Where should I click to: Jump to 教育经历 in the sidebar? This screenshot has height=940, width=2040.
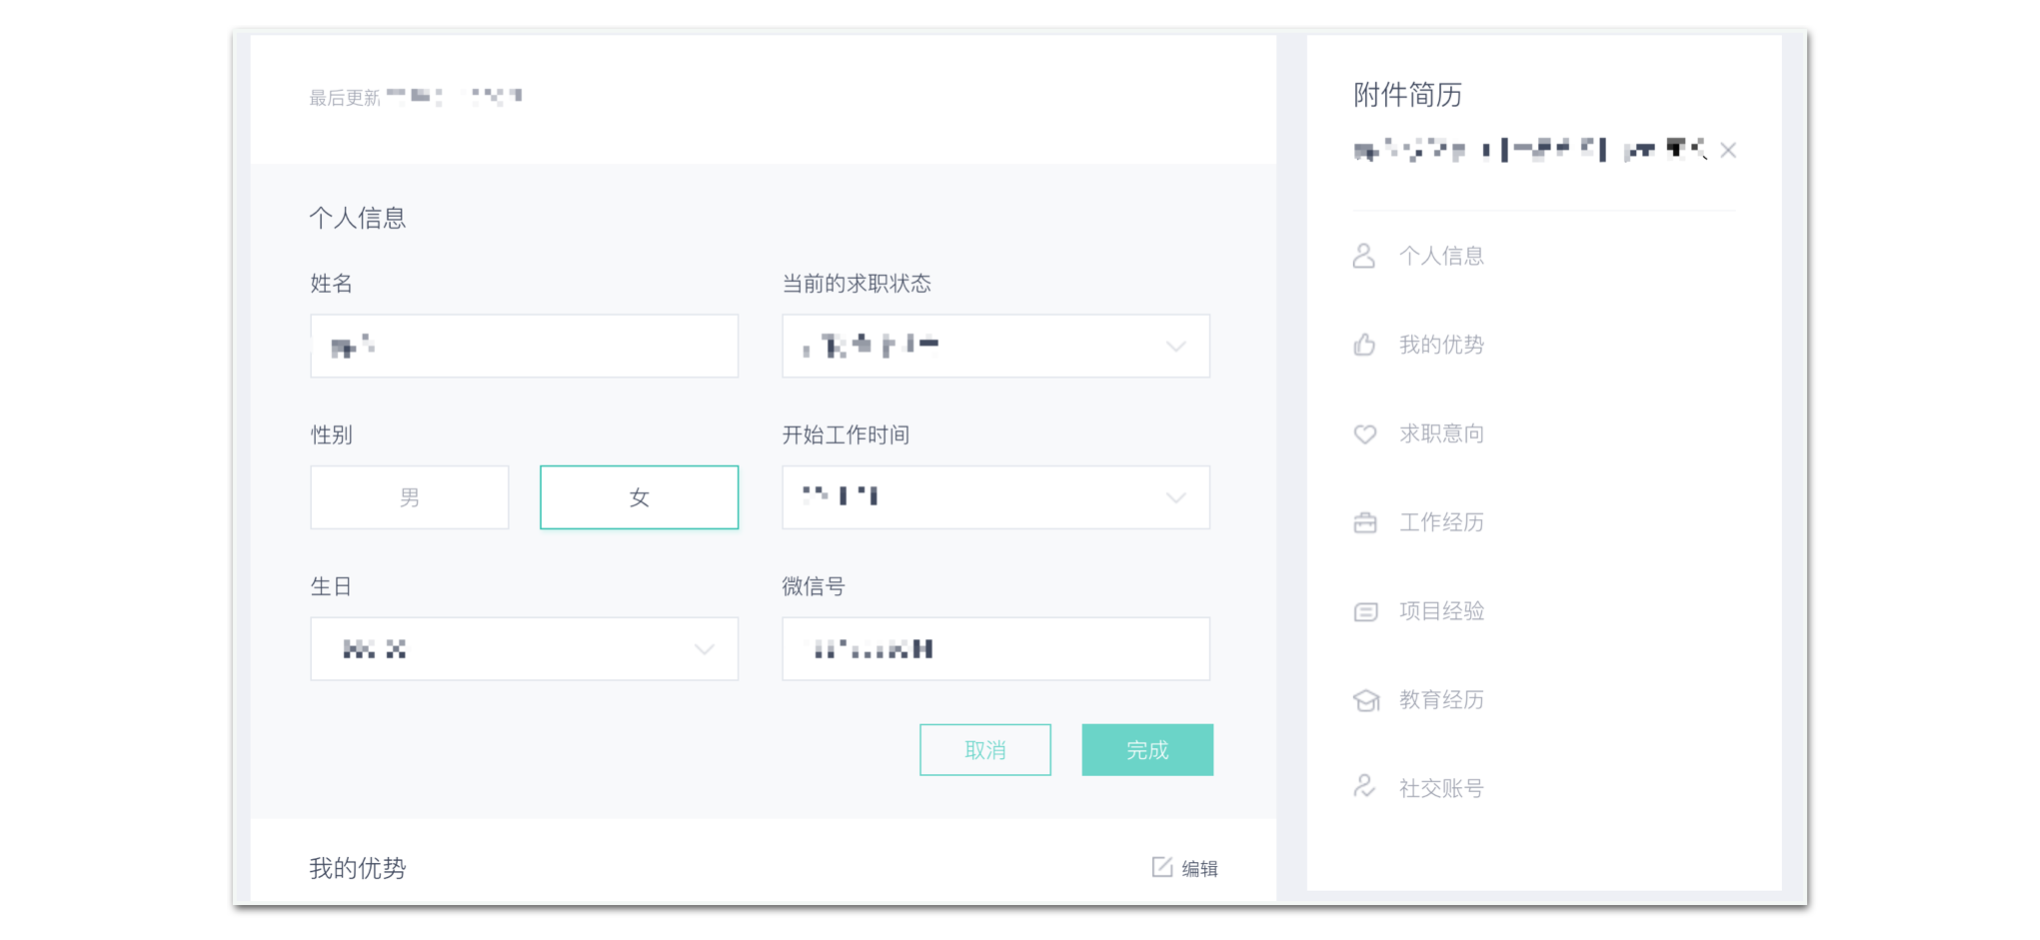pyautogui.click(x=1440, y=700)
